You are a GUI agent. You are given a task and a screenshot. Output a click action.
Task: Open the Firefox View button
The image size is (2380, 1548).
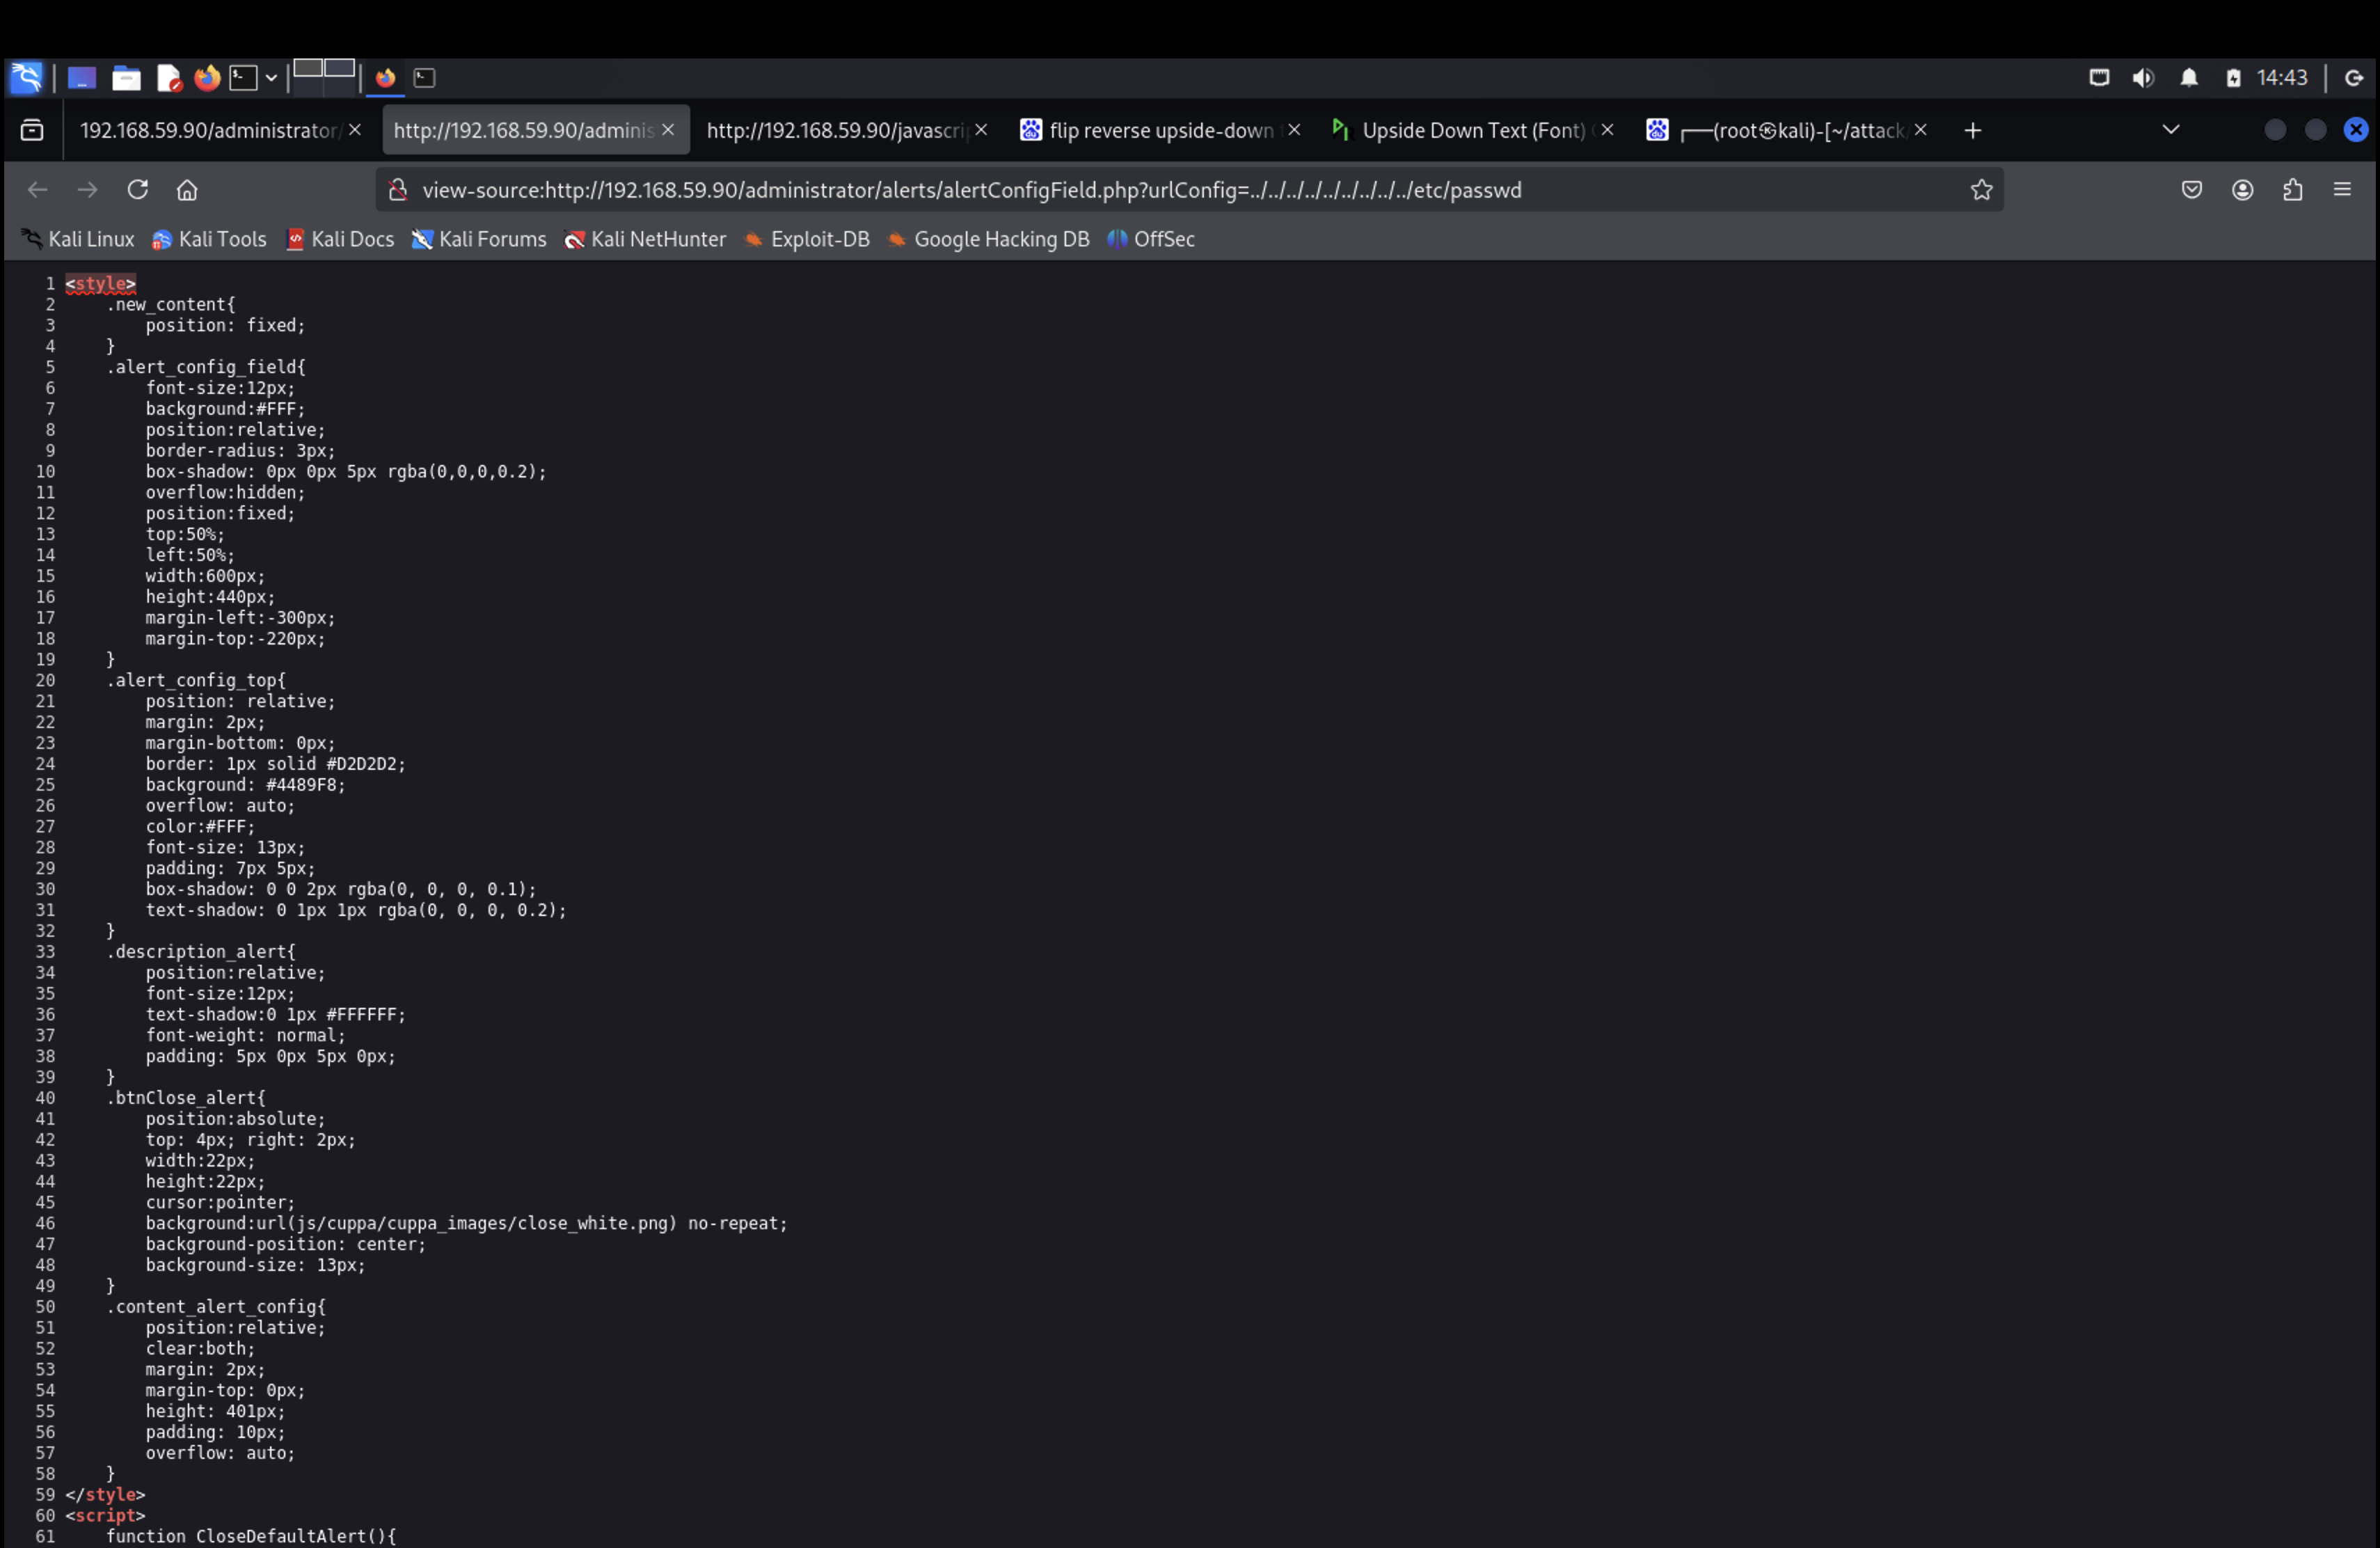click(32, 130)
